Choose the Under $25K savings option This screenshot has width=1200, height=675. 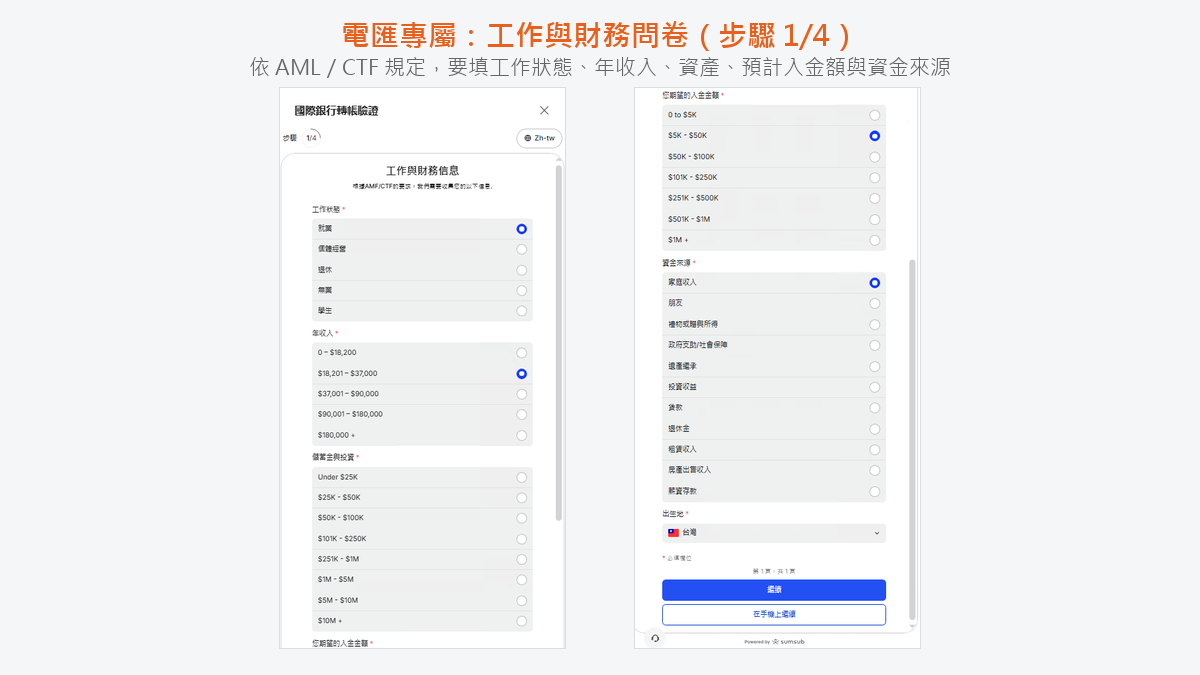pos(422,477)
